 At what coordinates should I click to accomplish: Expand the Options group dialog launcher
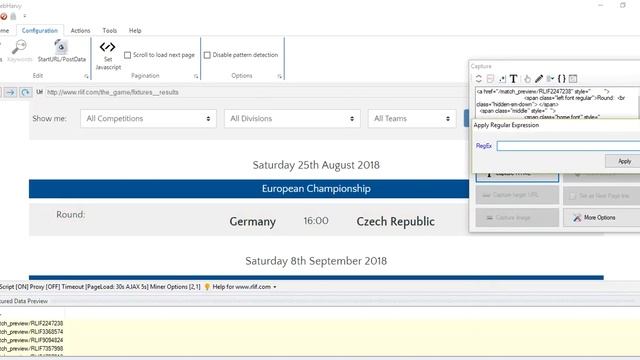click(280, 76)
